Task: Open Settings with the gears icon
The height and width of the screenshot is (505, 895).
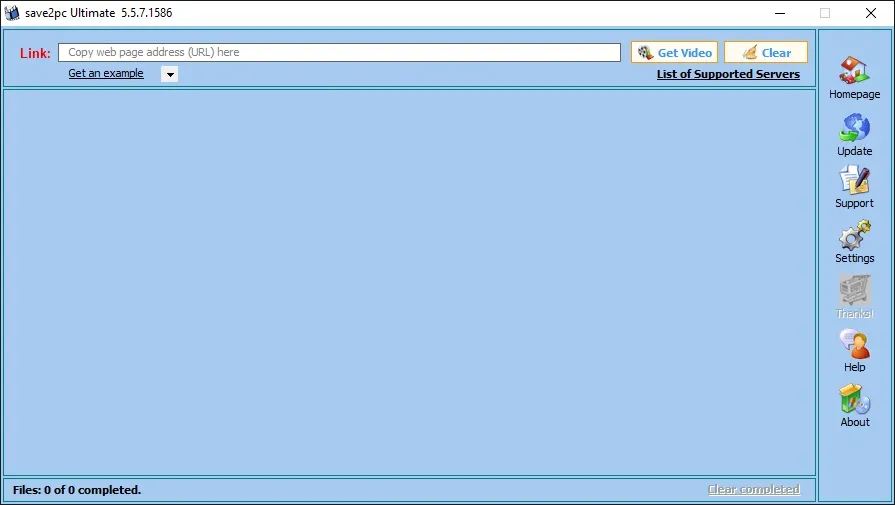Action: pyautogui.click(x=854, y=235)
